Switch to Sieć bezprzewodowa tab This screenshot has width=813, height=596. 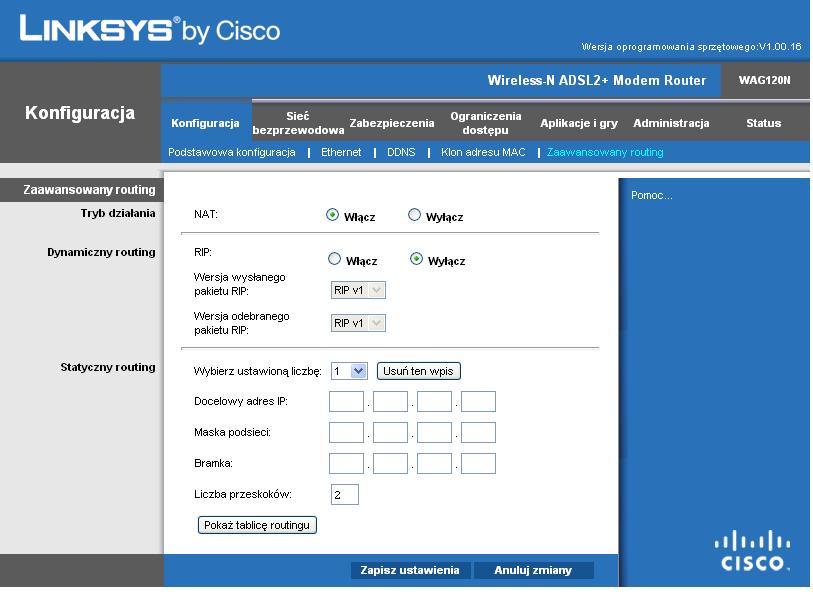point(298,123)
